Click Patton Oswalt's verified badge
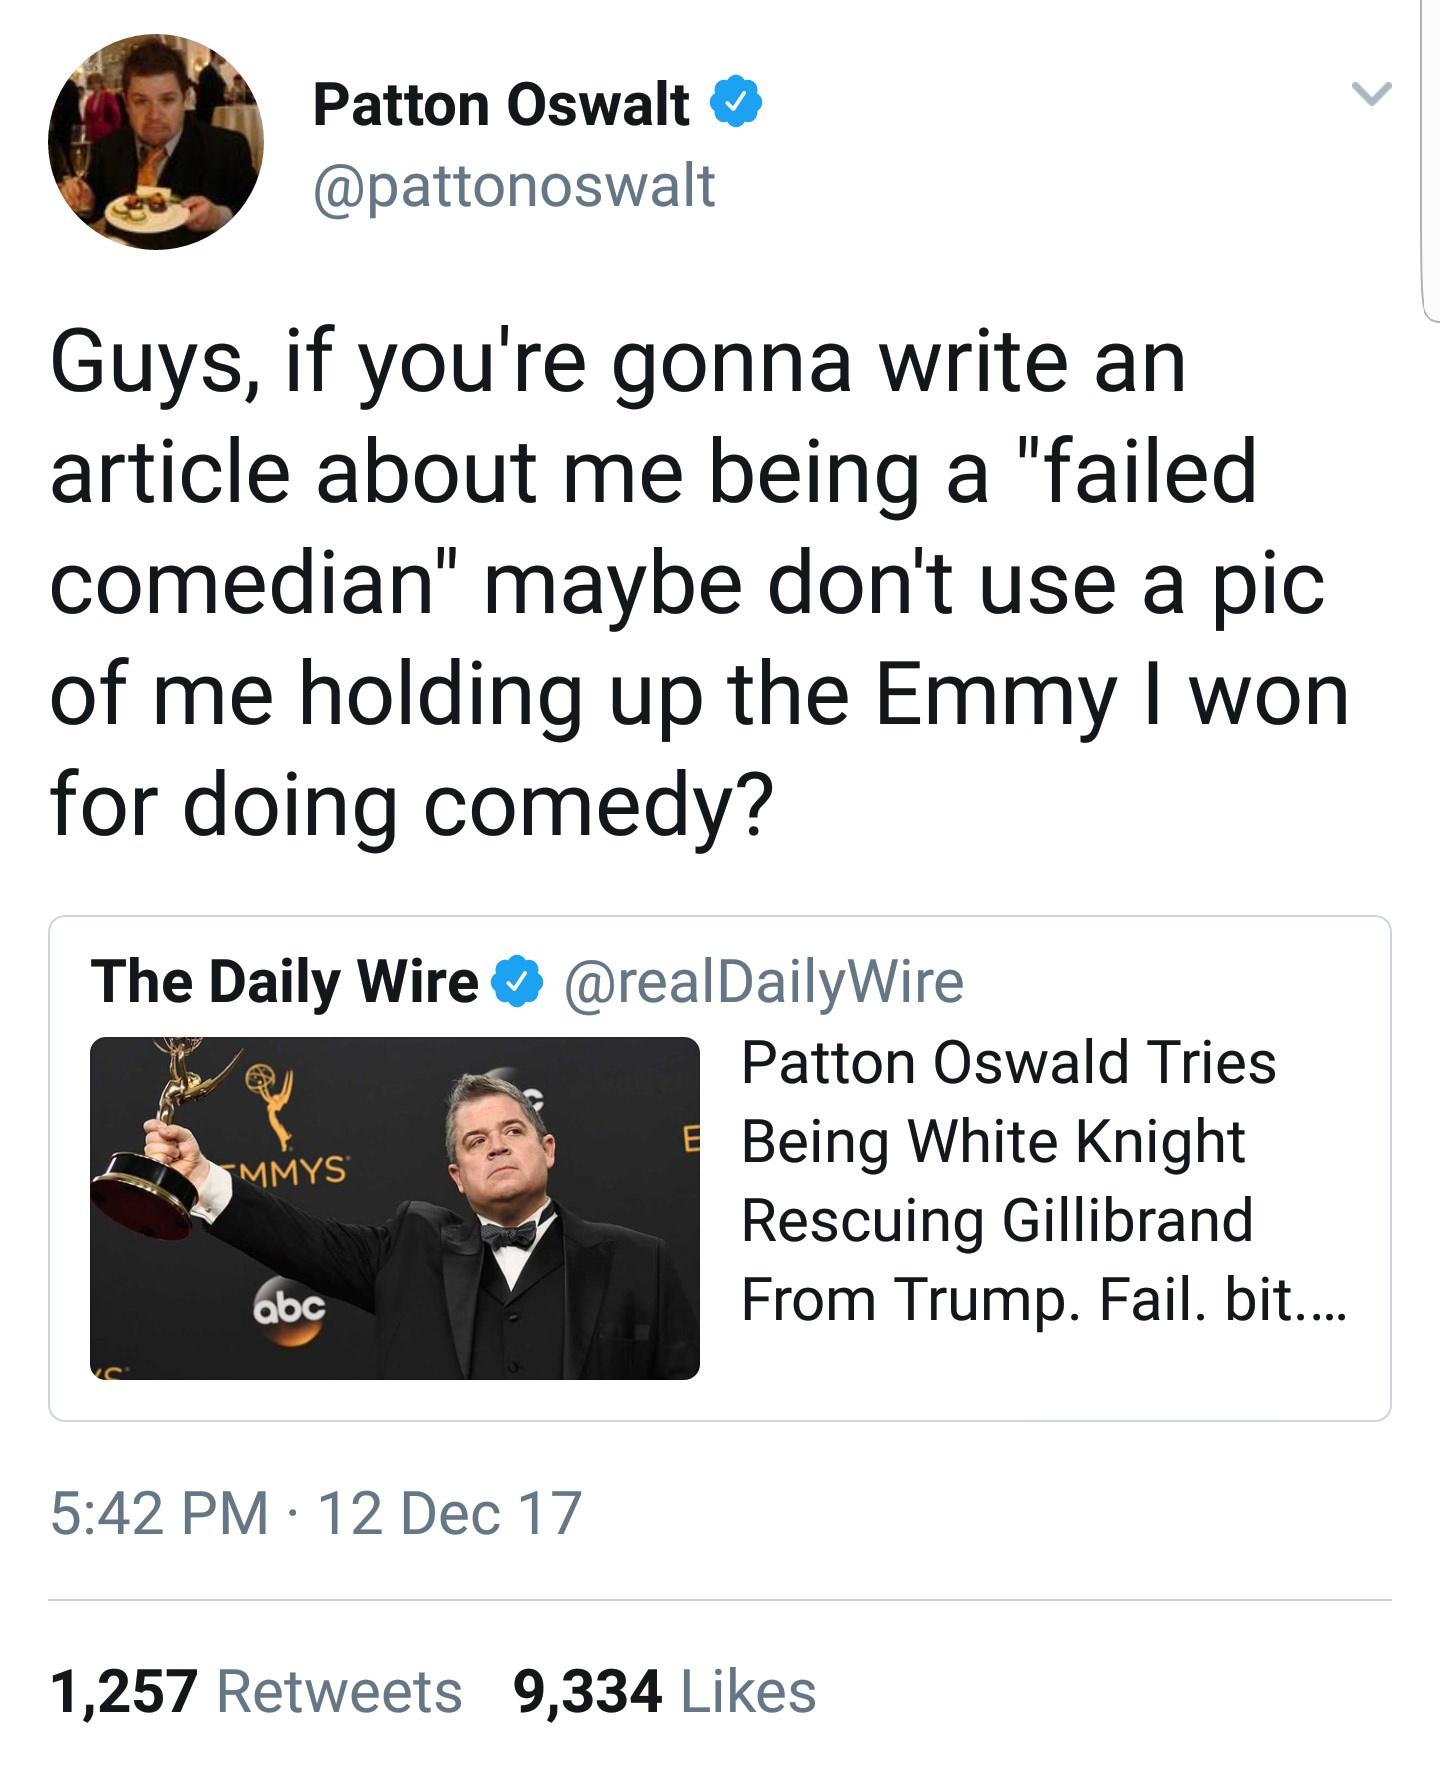Image resolution: width=1440 pixels, height=1766 pixels. click(737, 103)
